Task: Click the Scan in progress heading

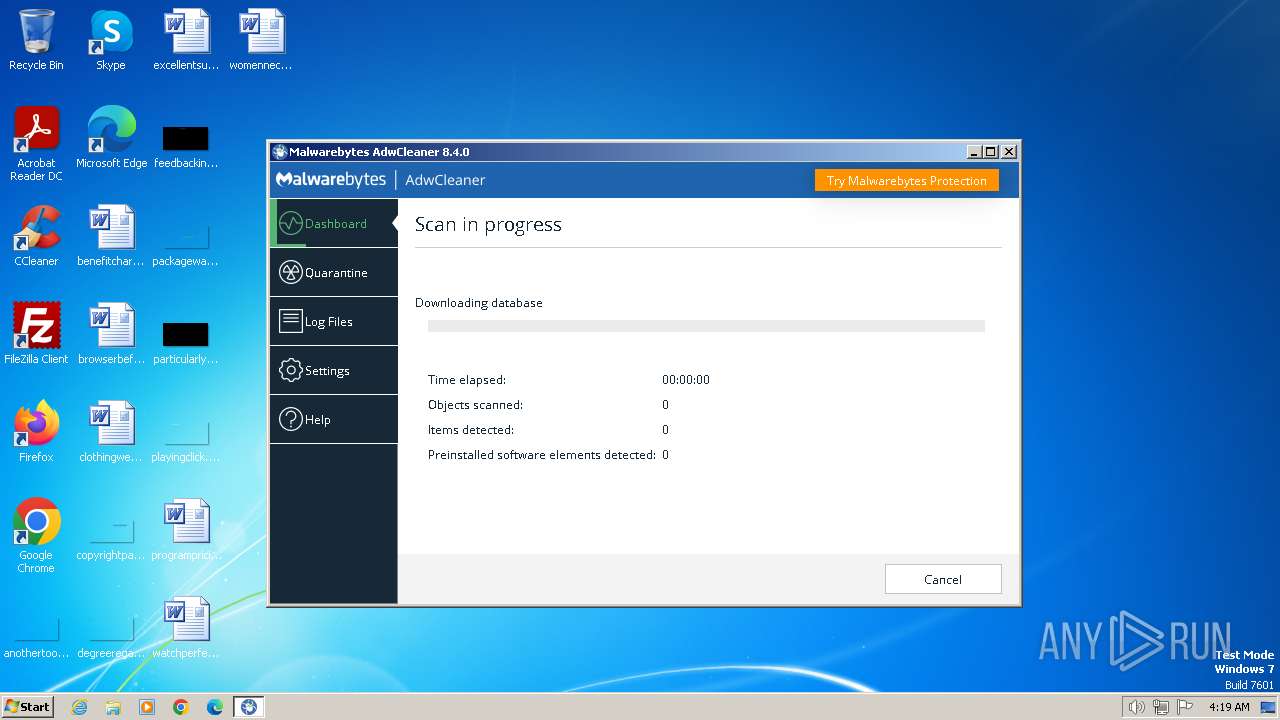Action: click(488, 225)
